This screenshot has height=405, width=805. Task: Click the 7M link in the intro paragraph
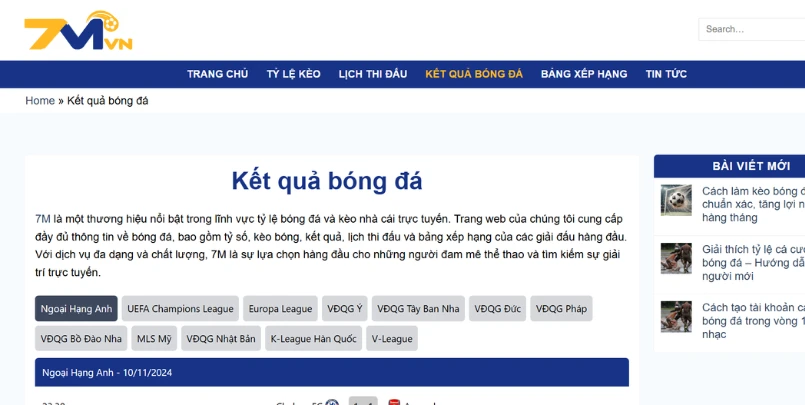click(x=43, y=218)
